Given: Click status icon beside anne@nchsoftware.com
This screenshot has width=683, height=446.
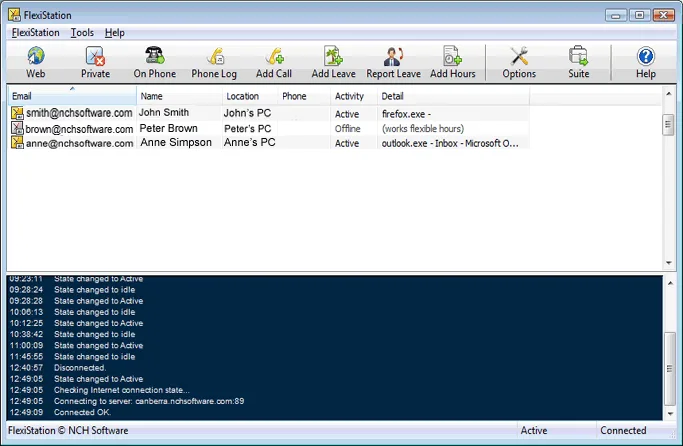Looking at the screenshot, I should tap(17, 142).
